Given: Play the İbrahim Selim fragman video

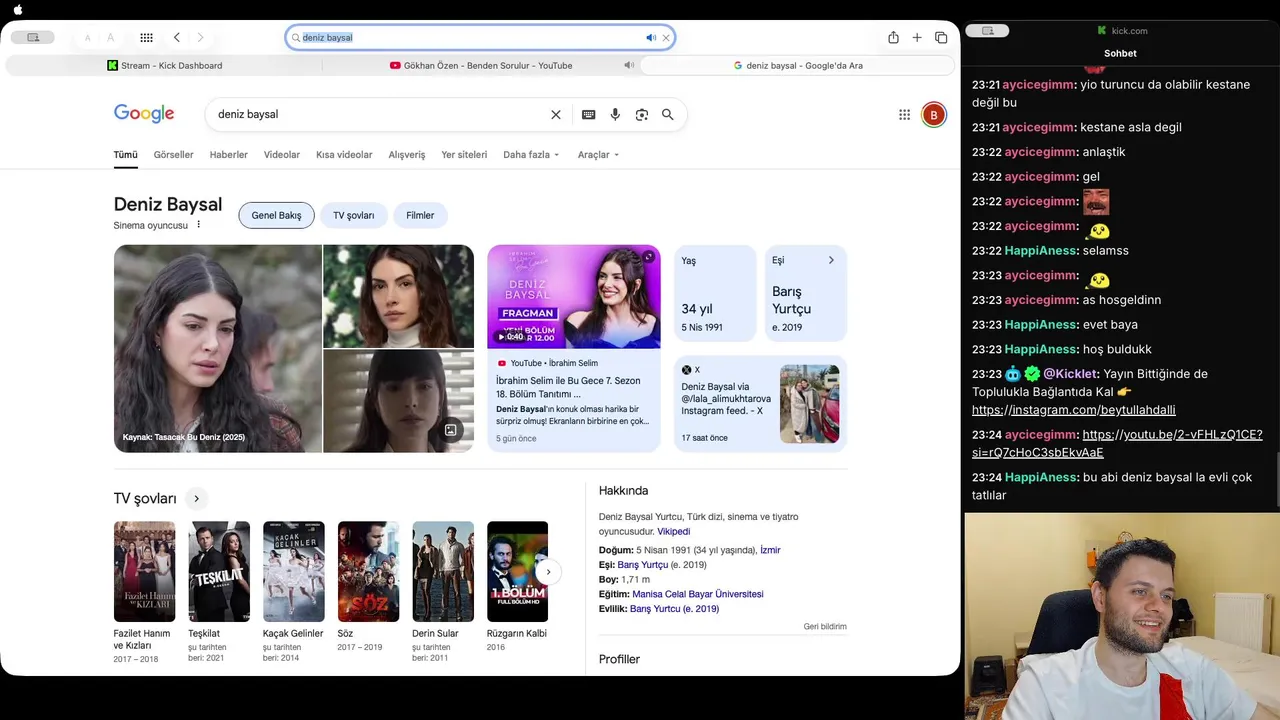Looking at the screenshot, I should (x=574, y=296).
